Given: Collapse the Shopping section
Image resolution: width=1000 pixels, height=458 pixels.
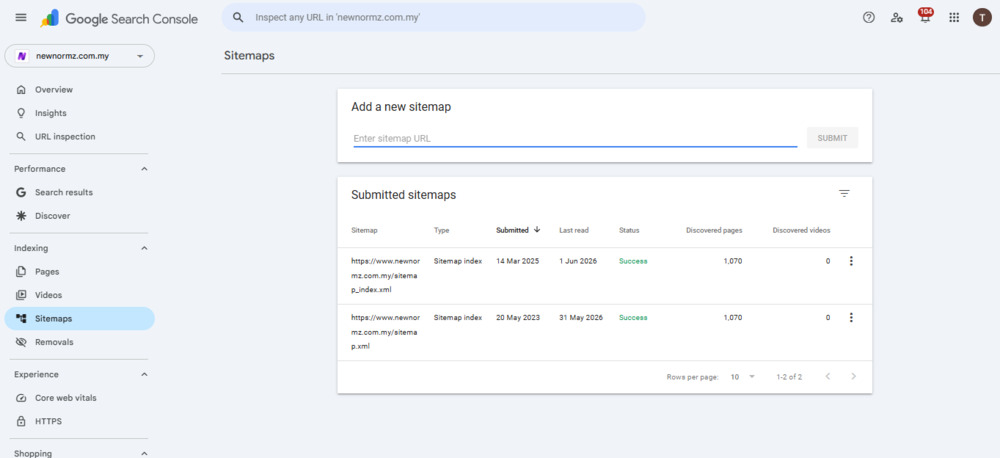Looking at the screenshot, I should coord(144,454).
